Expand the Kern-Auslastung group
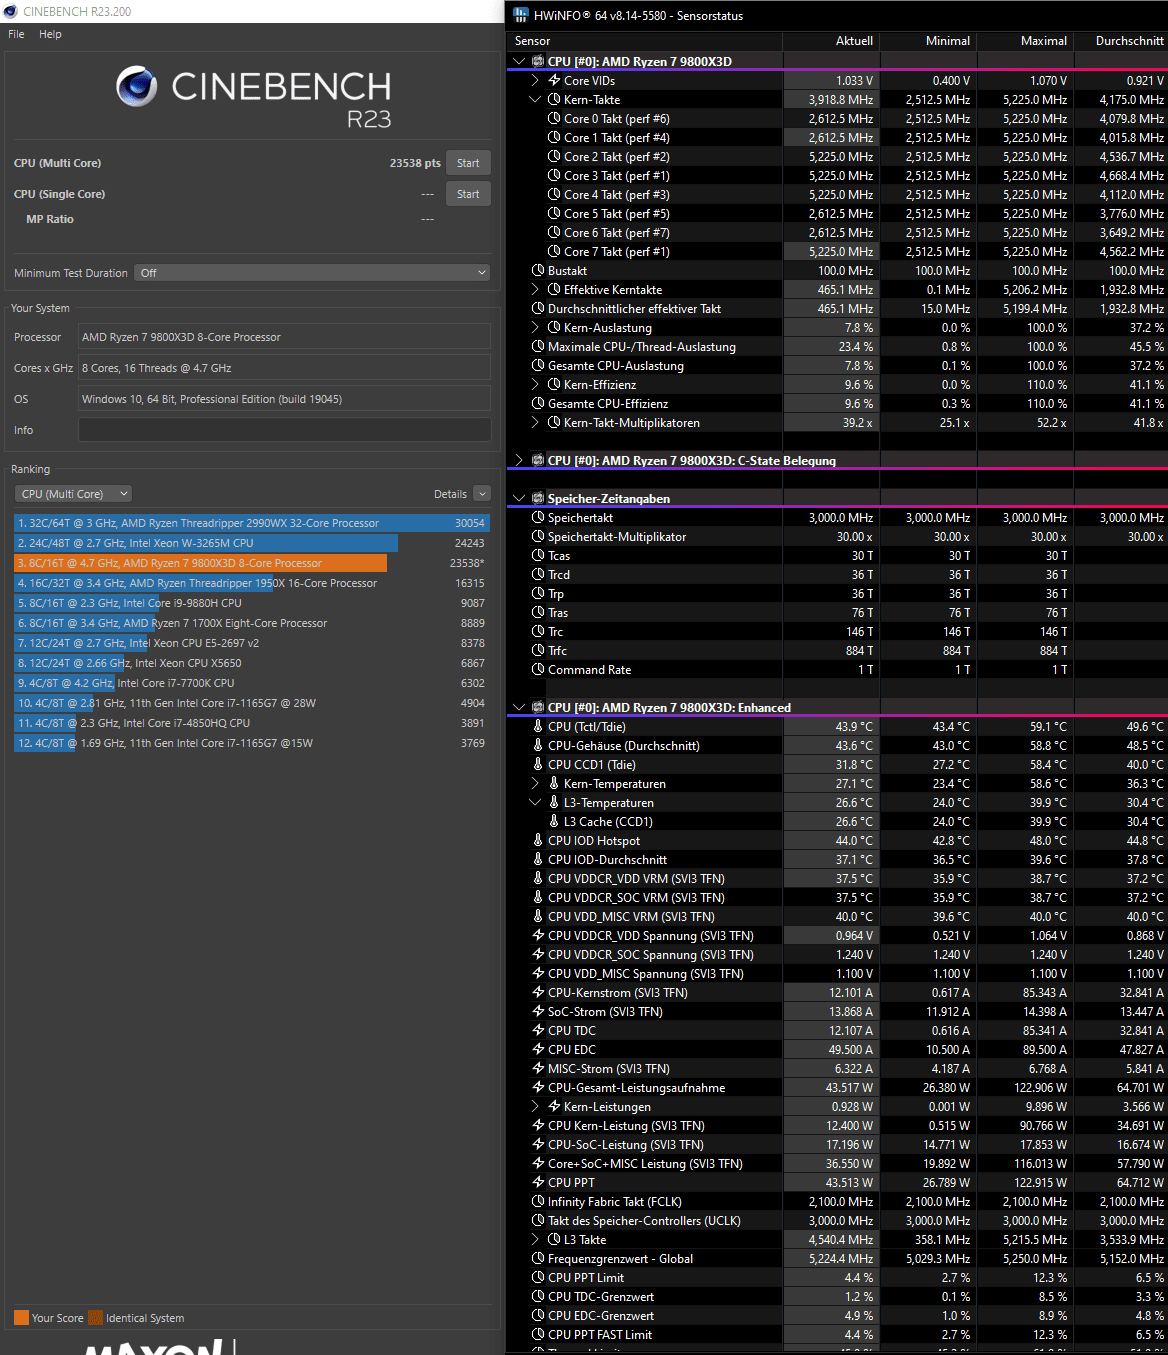The width and height of the screenshot is (1168, 1355). pos(535,327)
